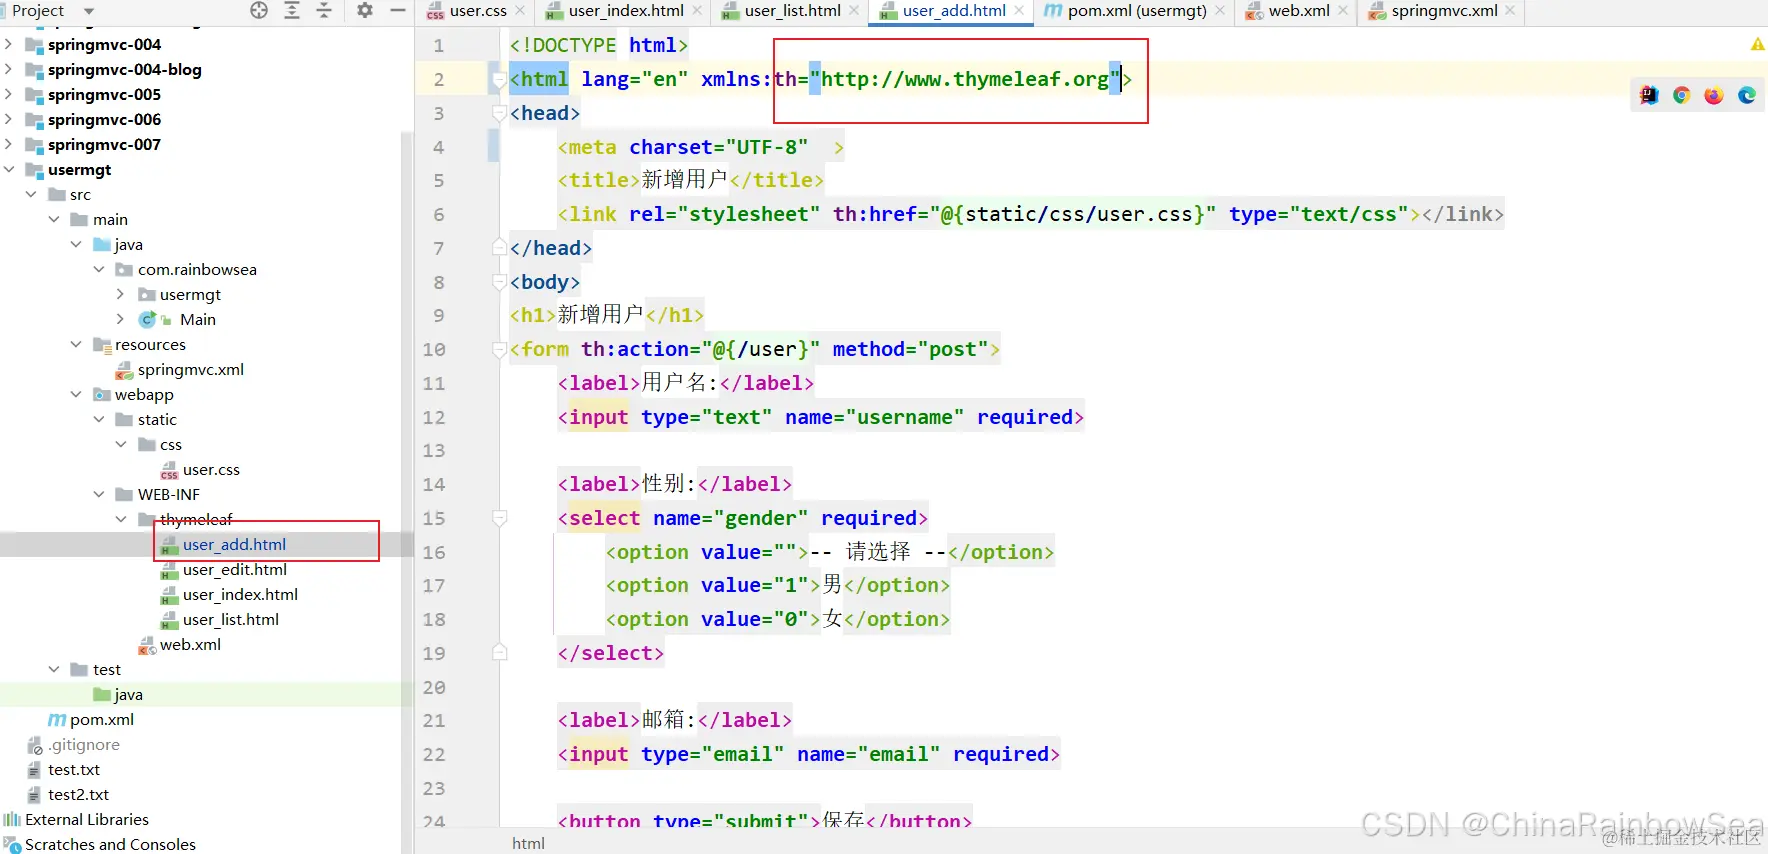This screenshot has width=1768, height=854.
Task: Open Project panel settings gear
Action: [365, 10]
